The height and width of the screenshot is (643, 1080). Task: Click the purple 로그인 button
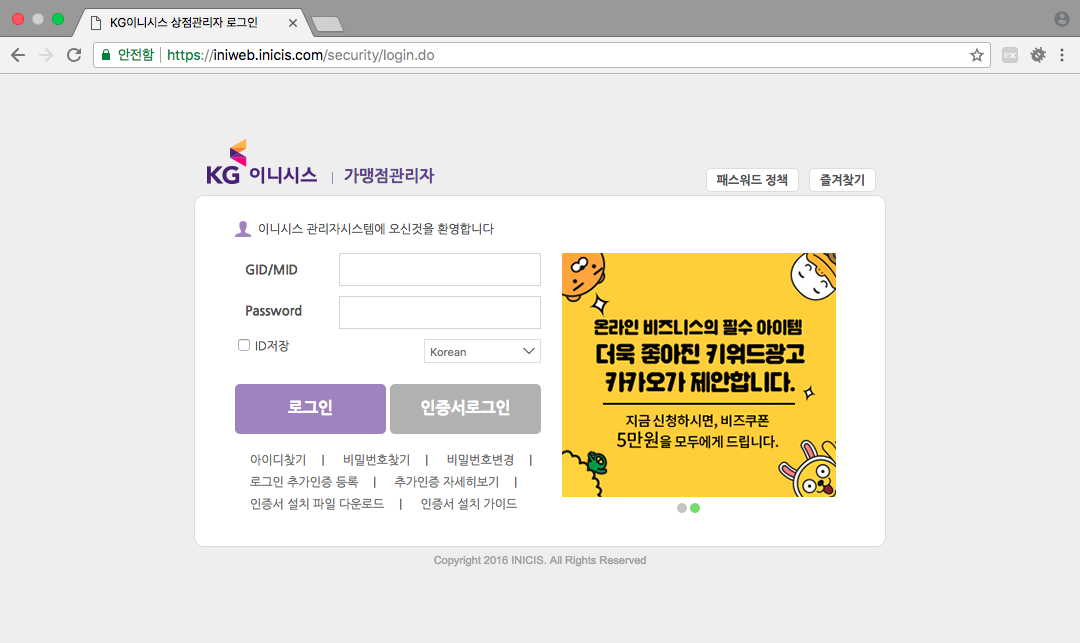[x=310, y=409]
